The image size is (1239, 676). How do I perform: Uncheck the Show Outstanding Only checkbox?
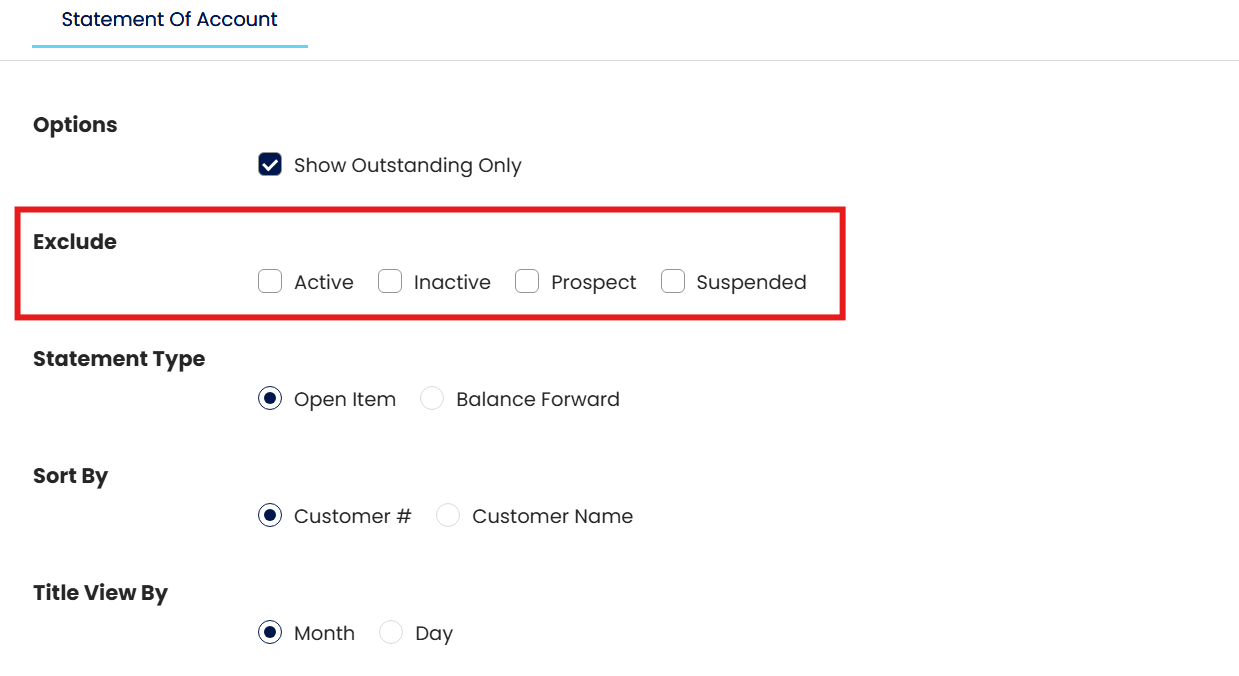tap(270, 165)
